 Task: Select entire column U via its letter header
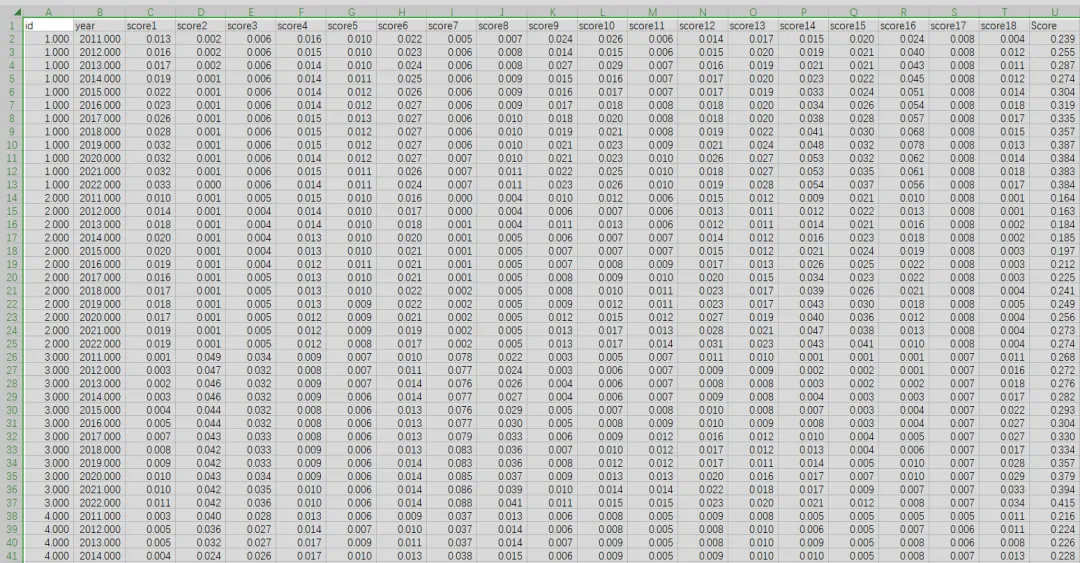1054,12
